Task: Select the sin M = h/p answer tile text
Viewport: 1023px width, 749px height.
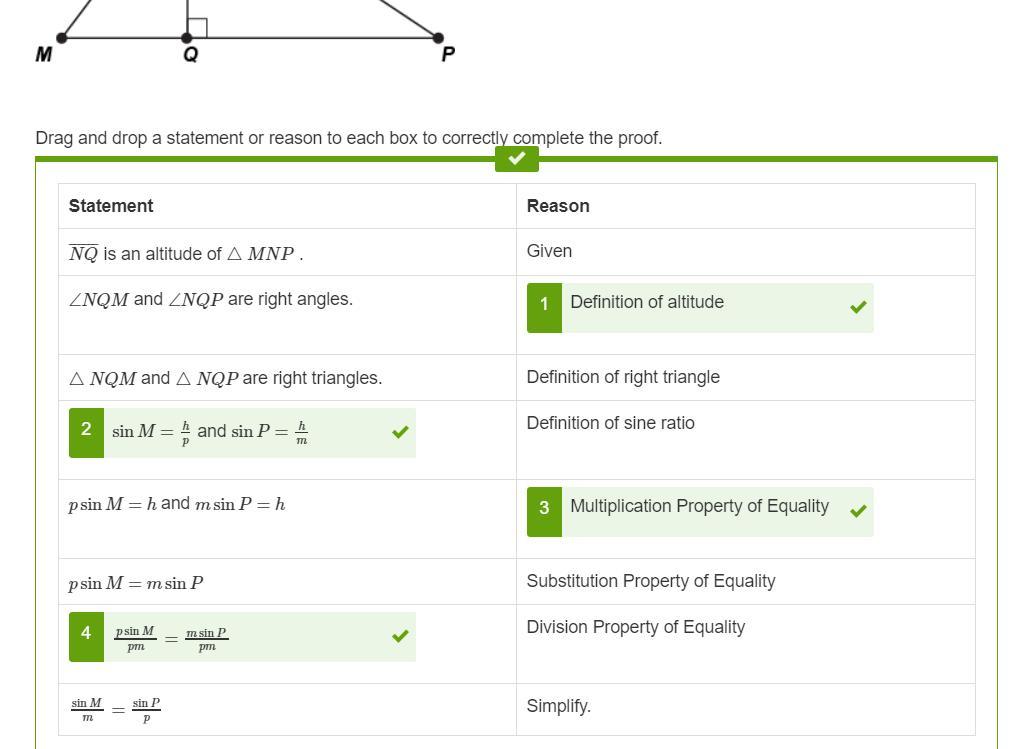Action: (x=210, y=432)
